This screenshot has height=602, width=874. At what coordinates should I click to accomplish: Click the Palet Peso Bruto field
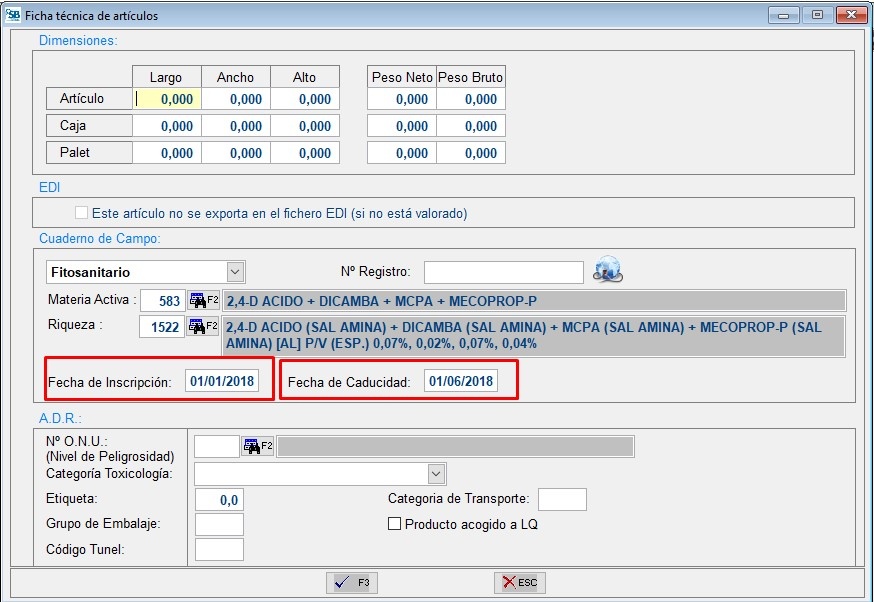(x=470, y=153)
